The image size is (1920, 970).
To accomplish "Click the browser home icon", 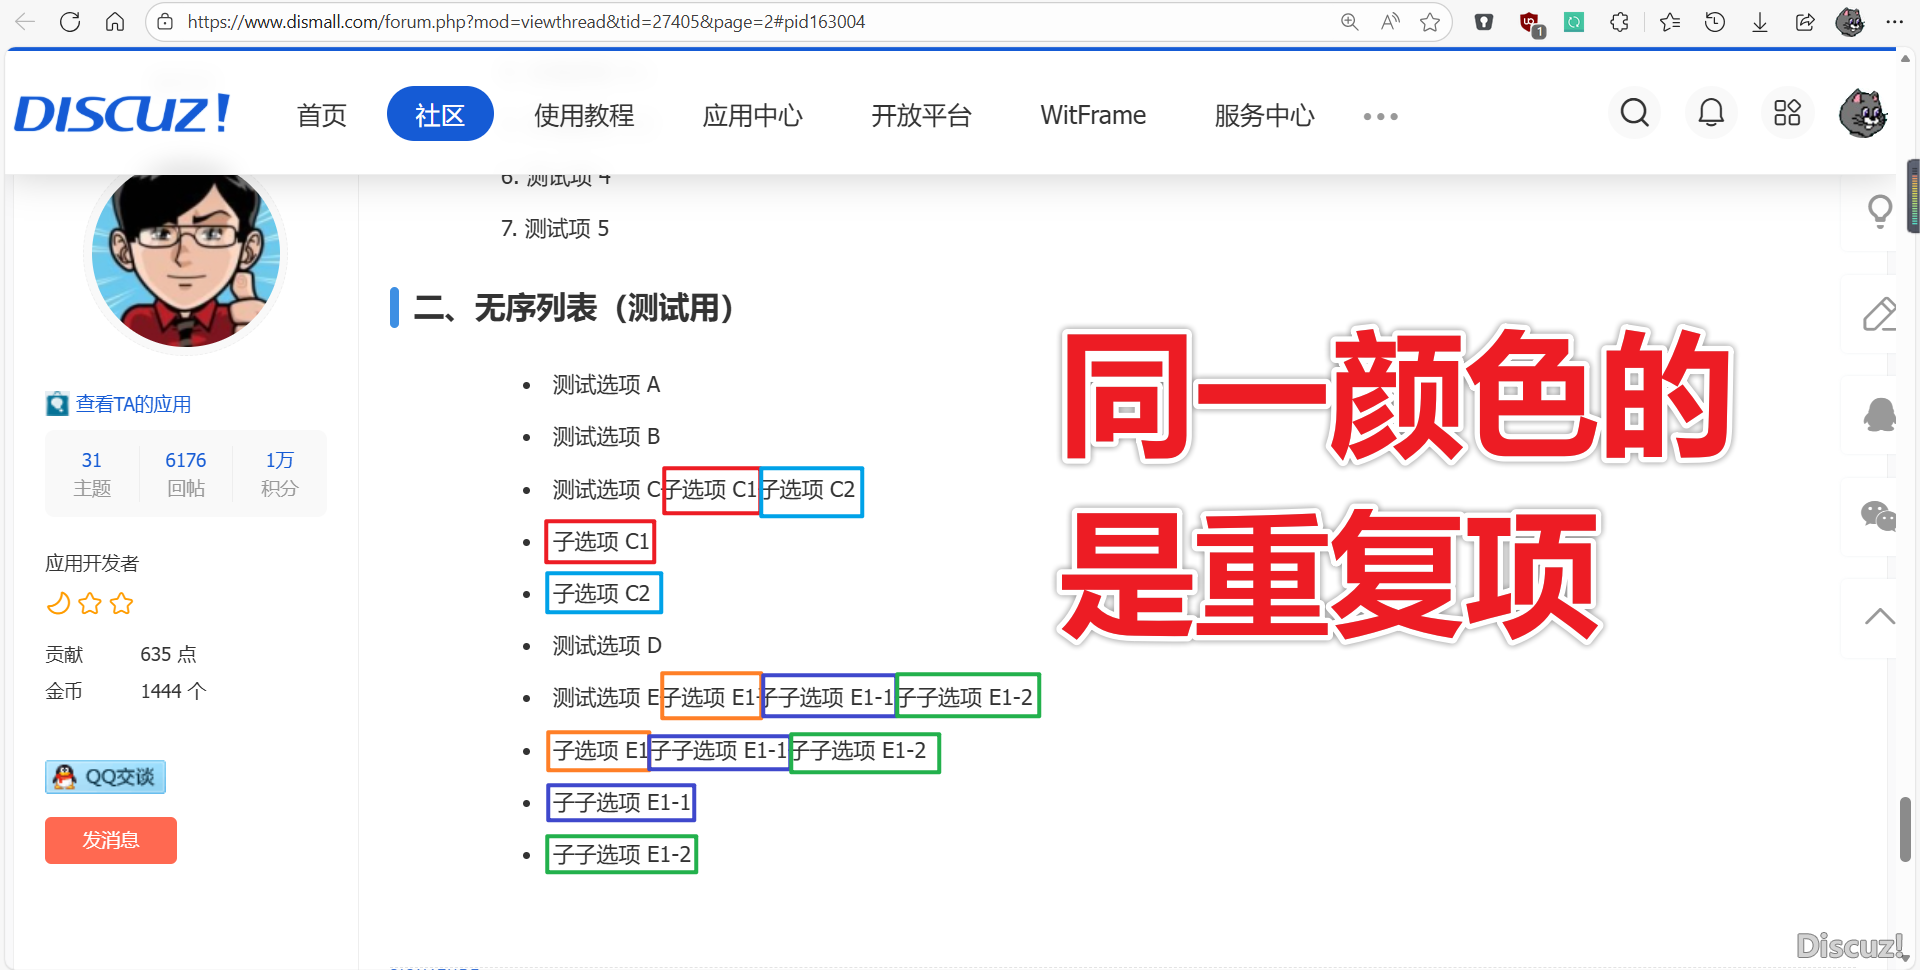I will (x=115, y=21).
